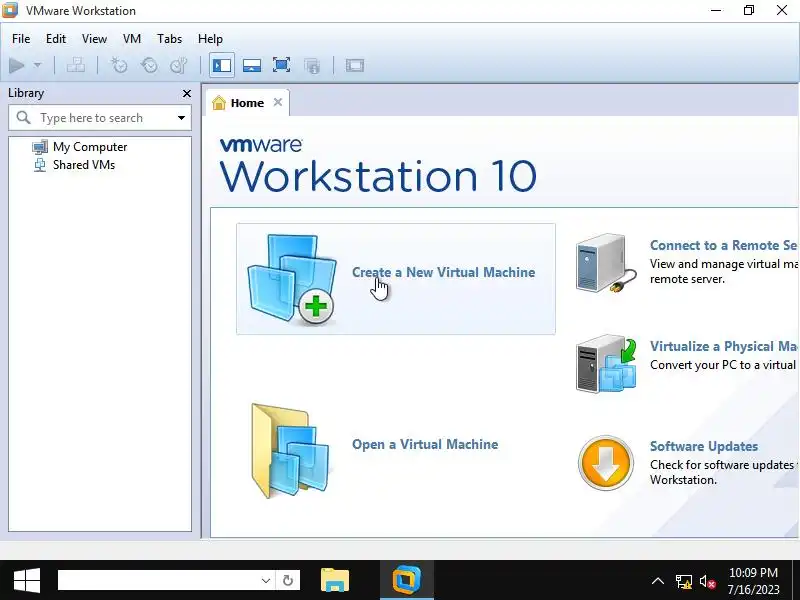Click the taskbar refresh button
This screenshot has height=600, width=800.
click(288, 580)
